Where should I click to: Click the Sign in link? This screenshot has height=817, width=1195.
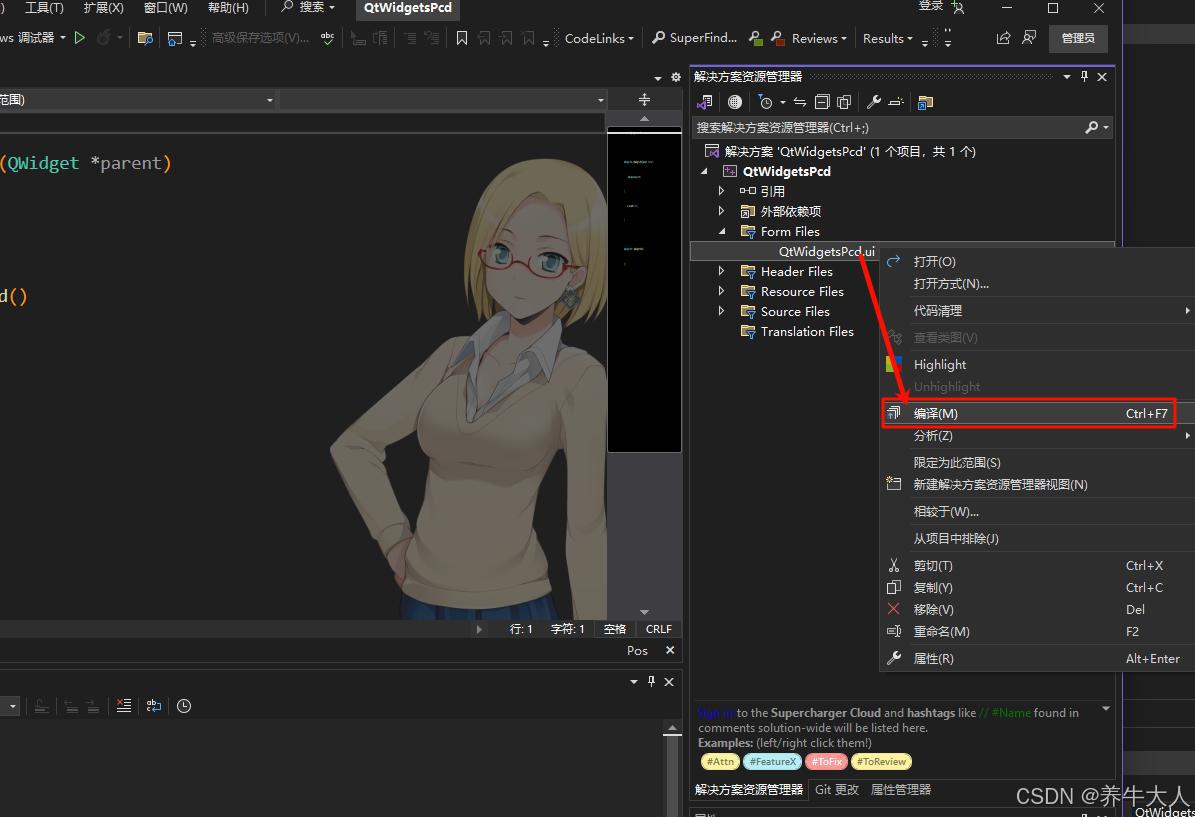click(716, 713)
